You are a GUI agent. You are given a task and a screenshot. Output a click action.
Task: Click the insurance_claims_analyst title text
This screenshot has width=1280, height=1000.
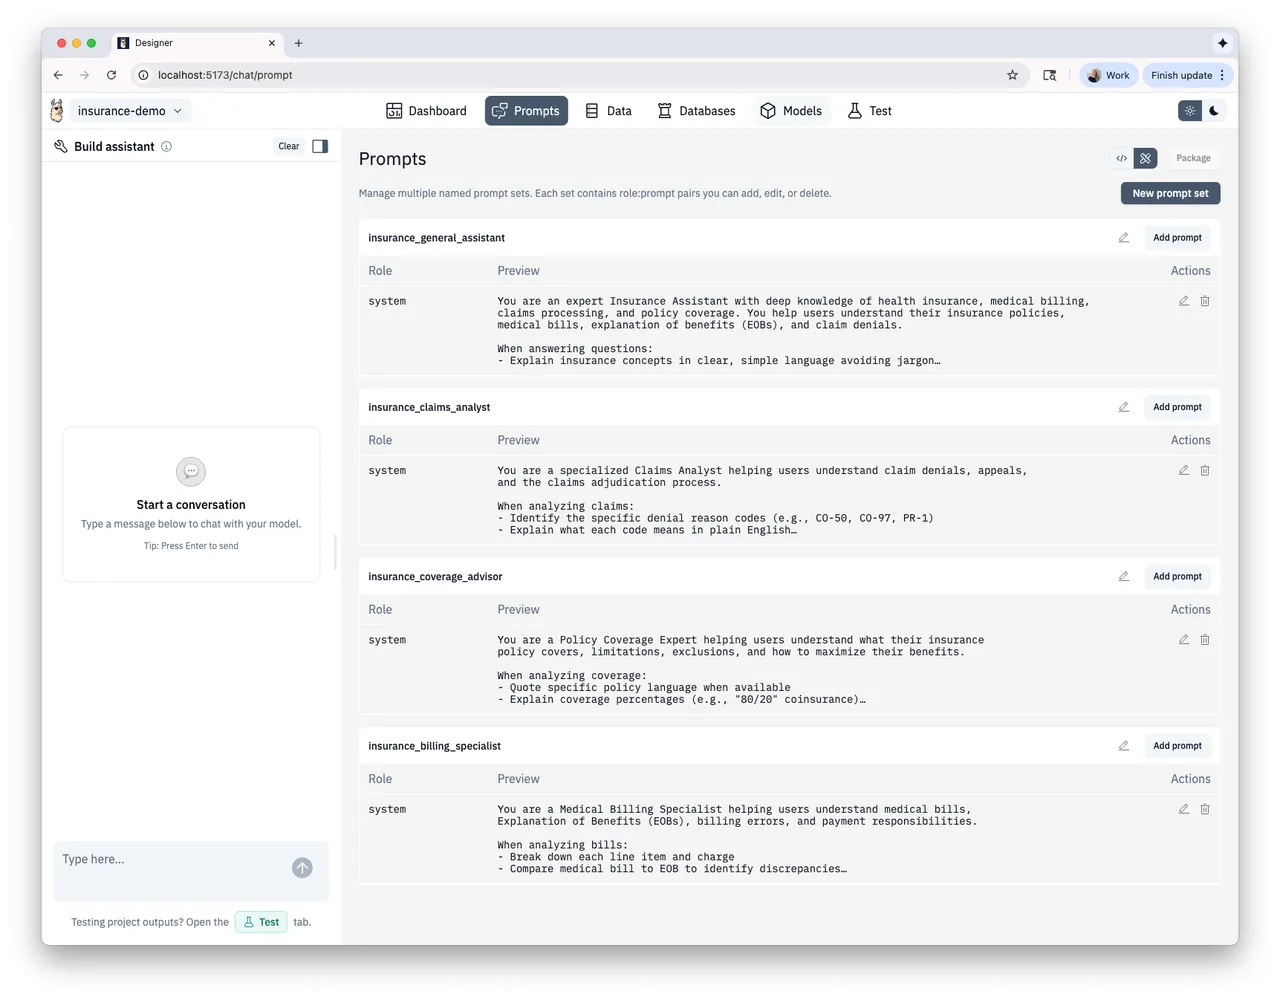pyautogui.click(x=429, y=407)
